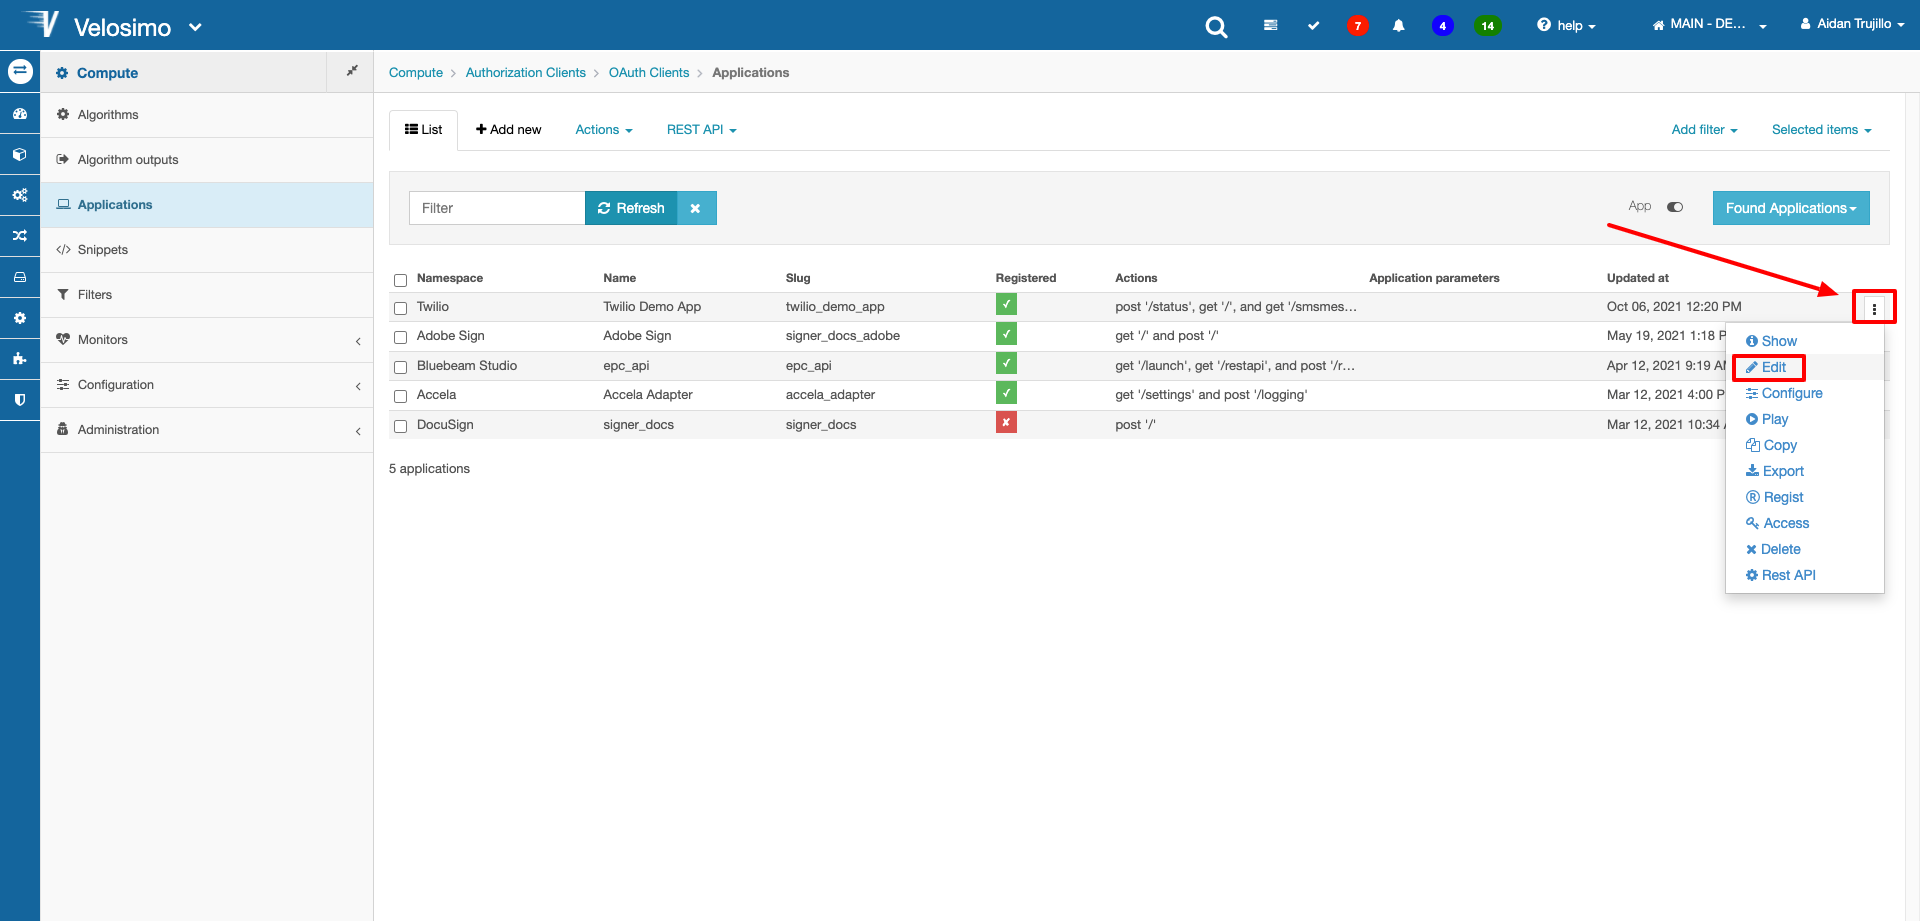Image resolution: width=1920 pixels, height=921 pixels.
Task: Choose Delete from the row menu
Action: pos(1773,549)
